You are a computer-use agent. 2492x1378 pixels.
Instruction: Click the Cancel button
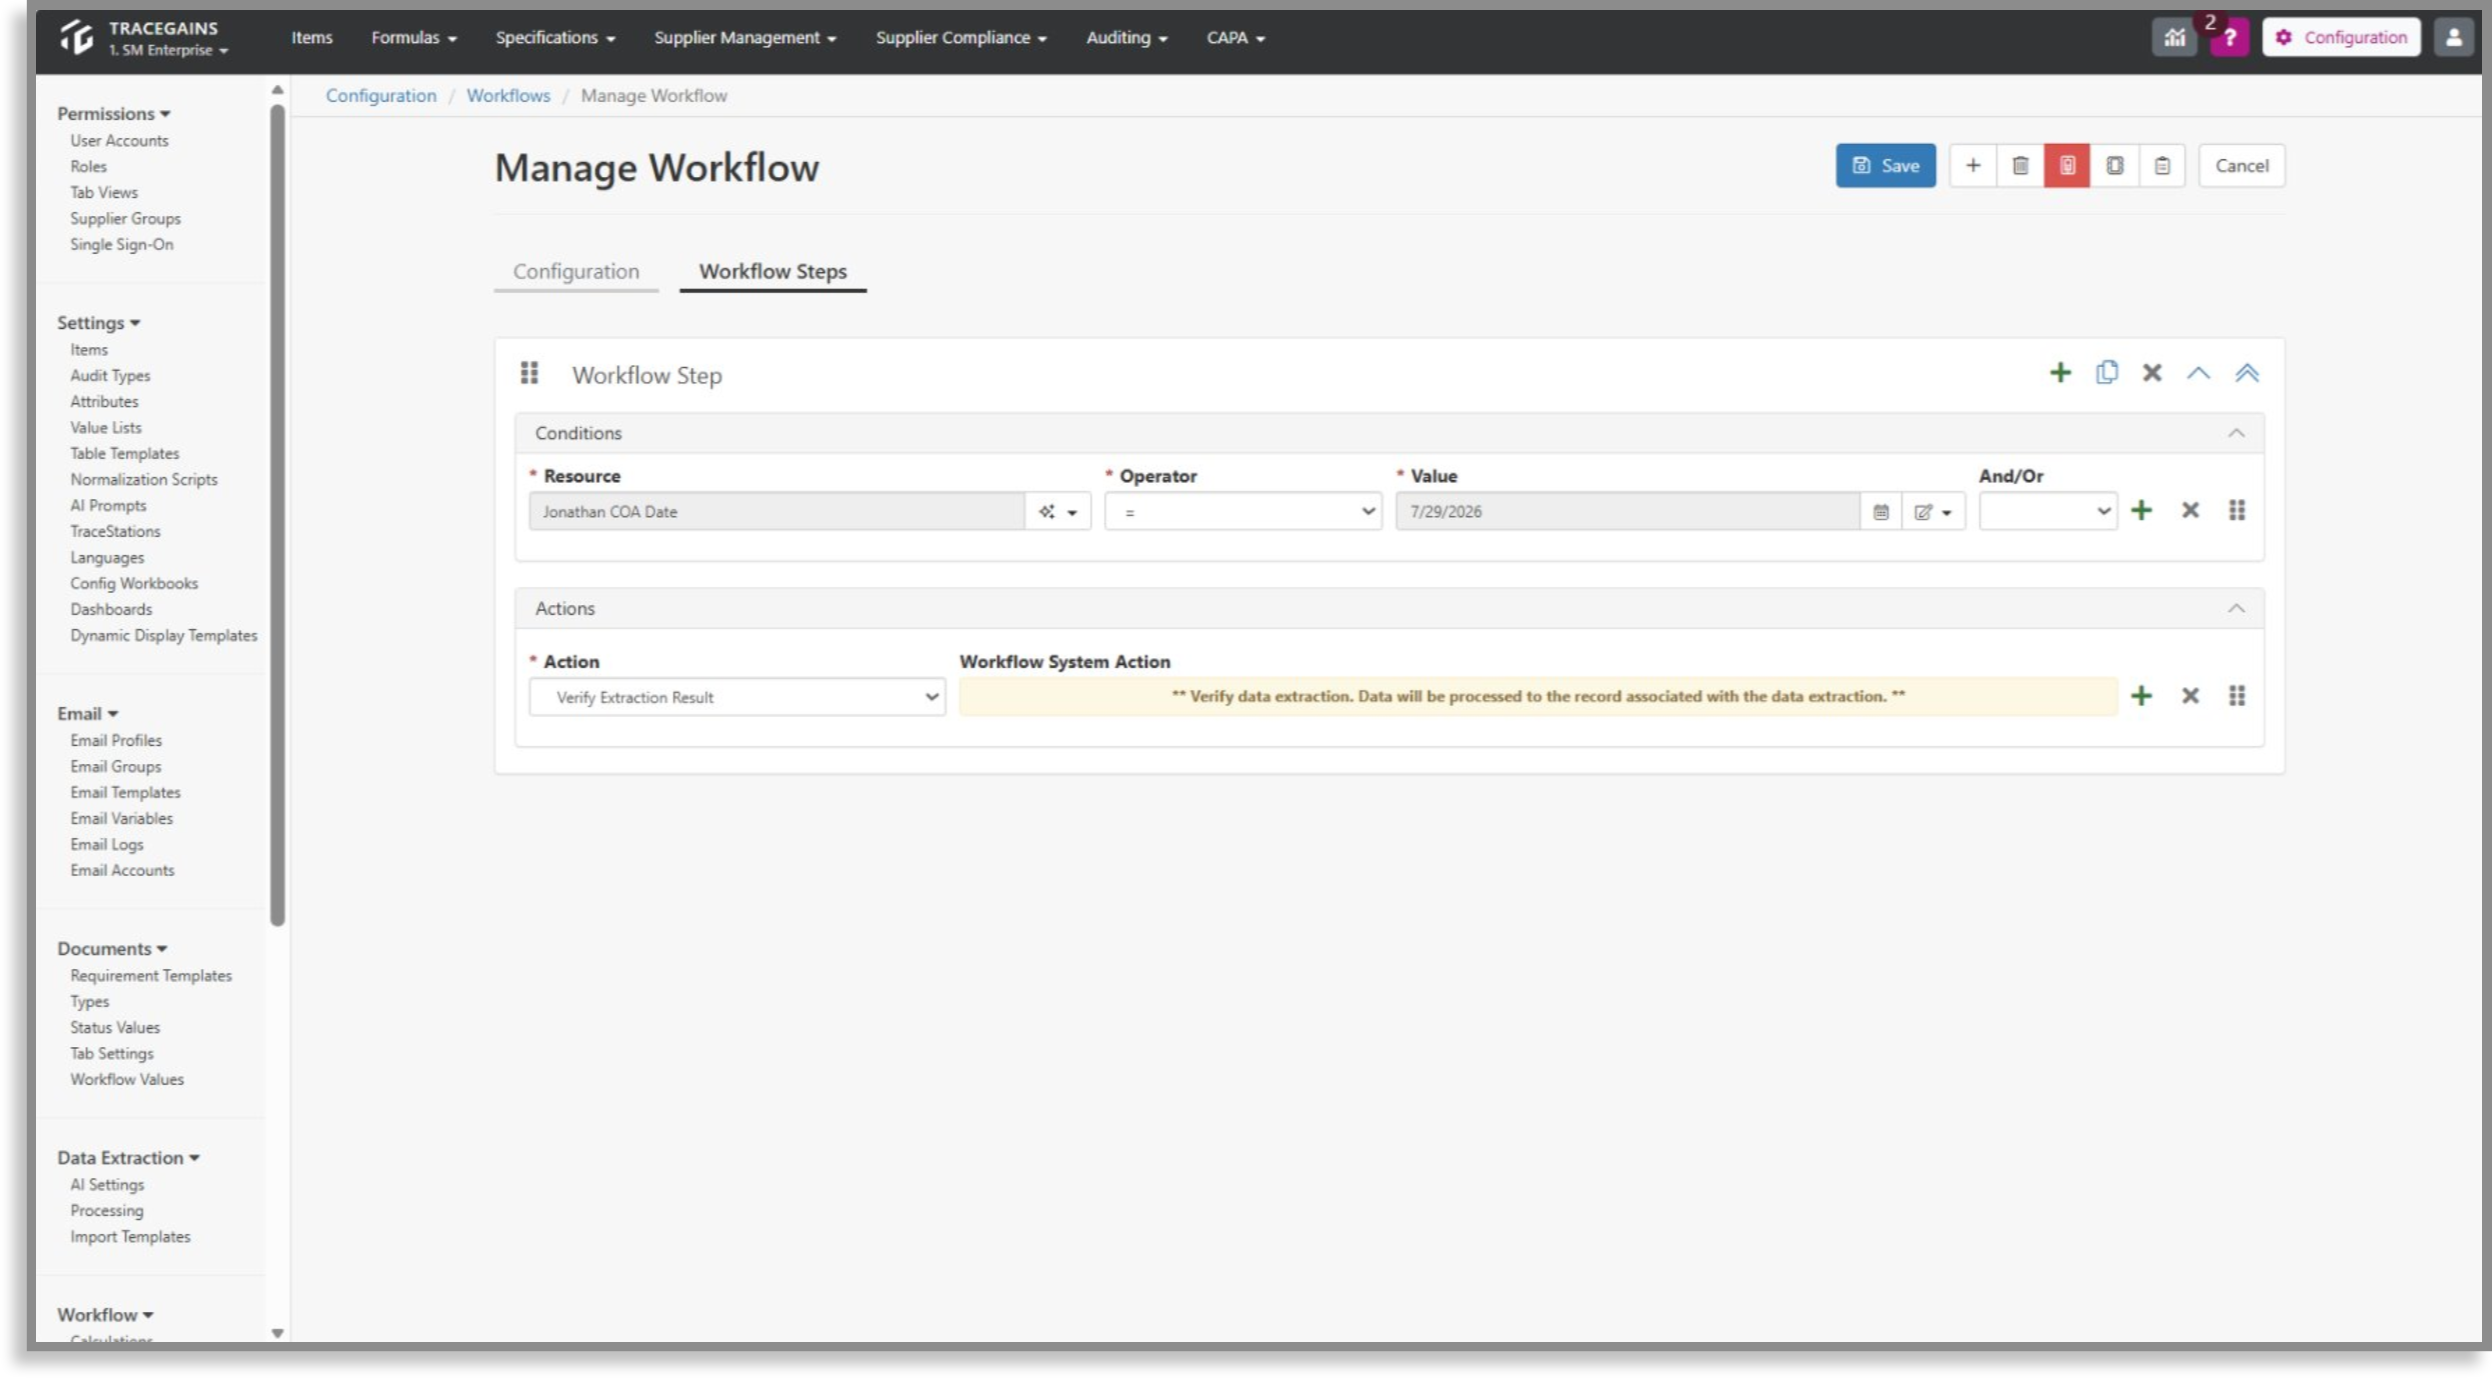tap(2241, 165)
